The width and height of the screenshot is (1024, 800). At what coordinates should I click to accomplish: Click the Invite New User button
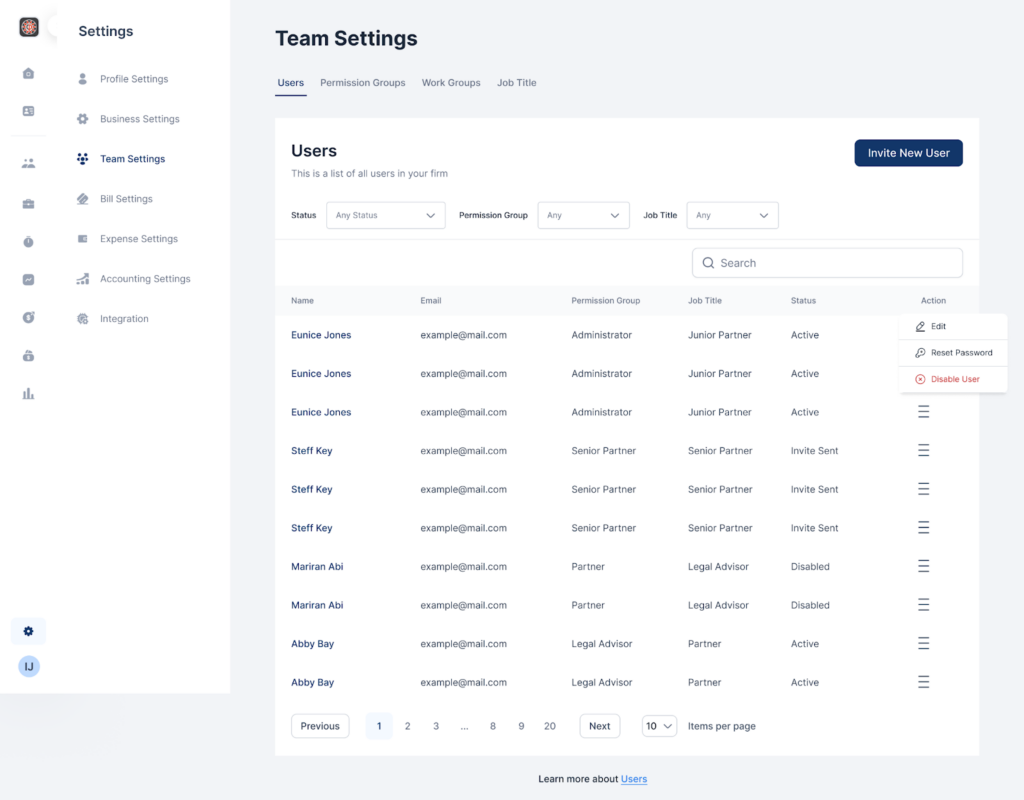coord(908,153)
